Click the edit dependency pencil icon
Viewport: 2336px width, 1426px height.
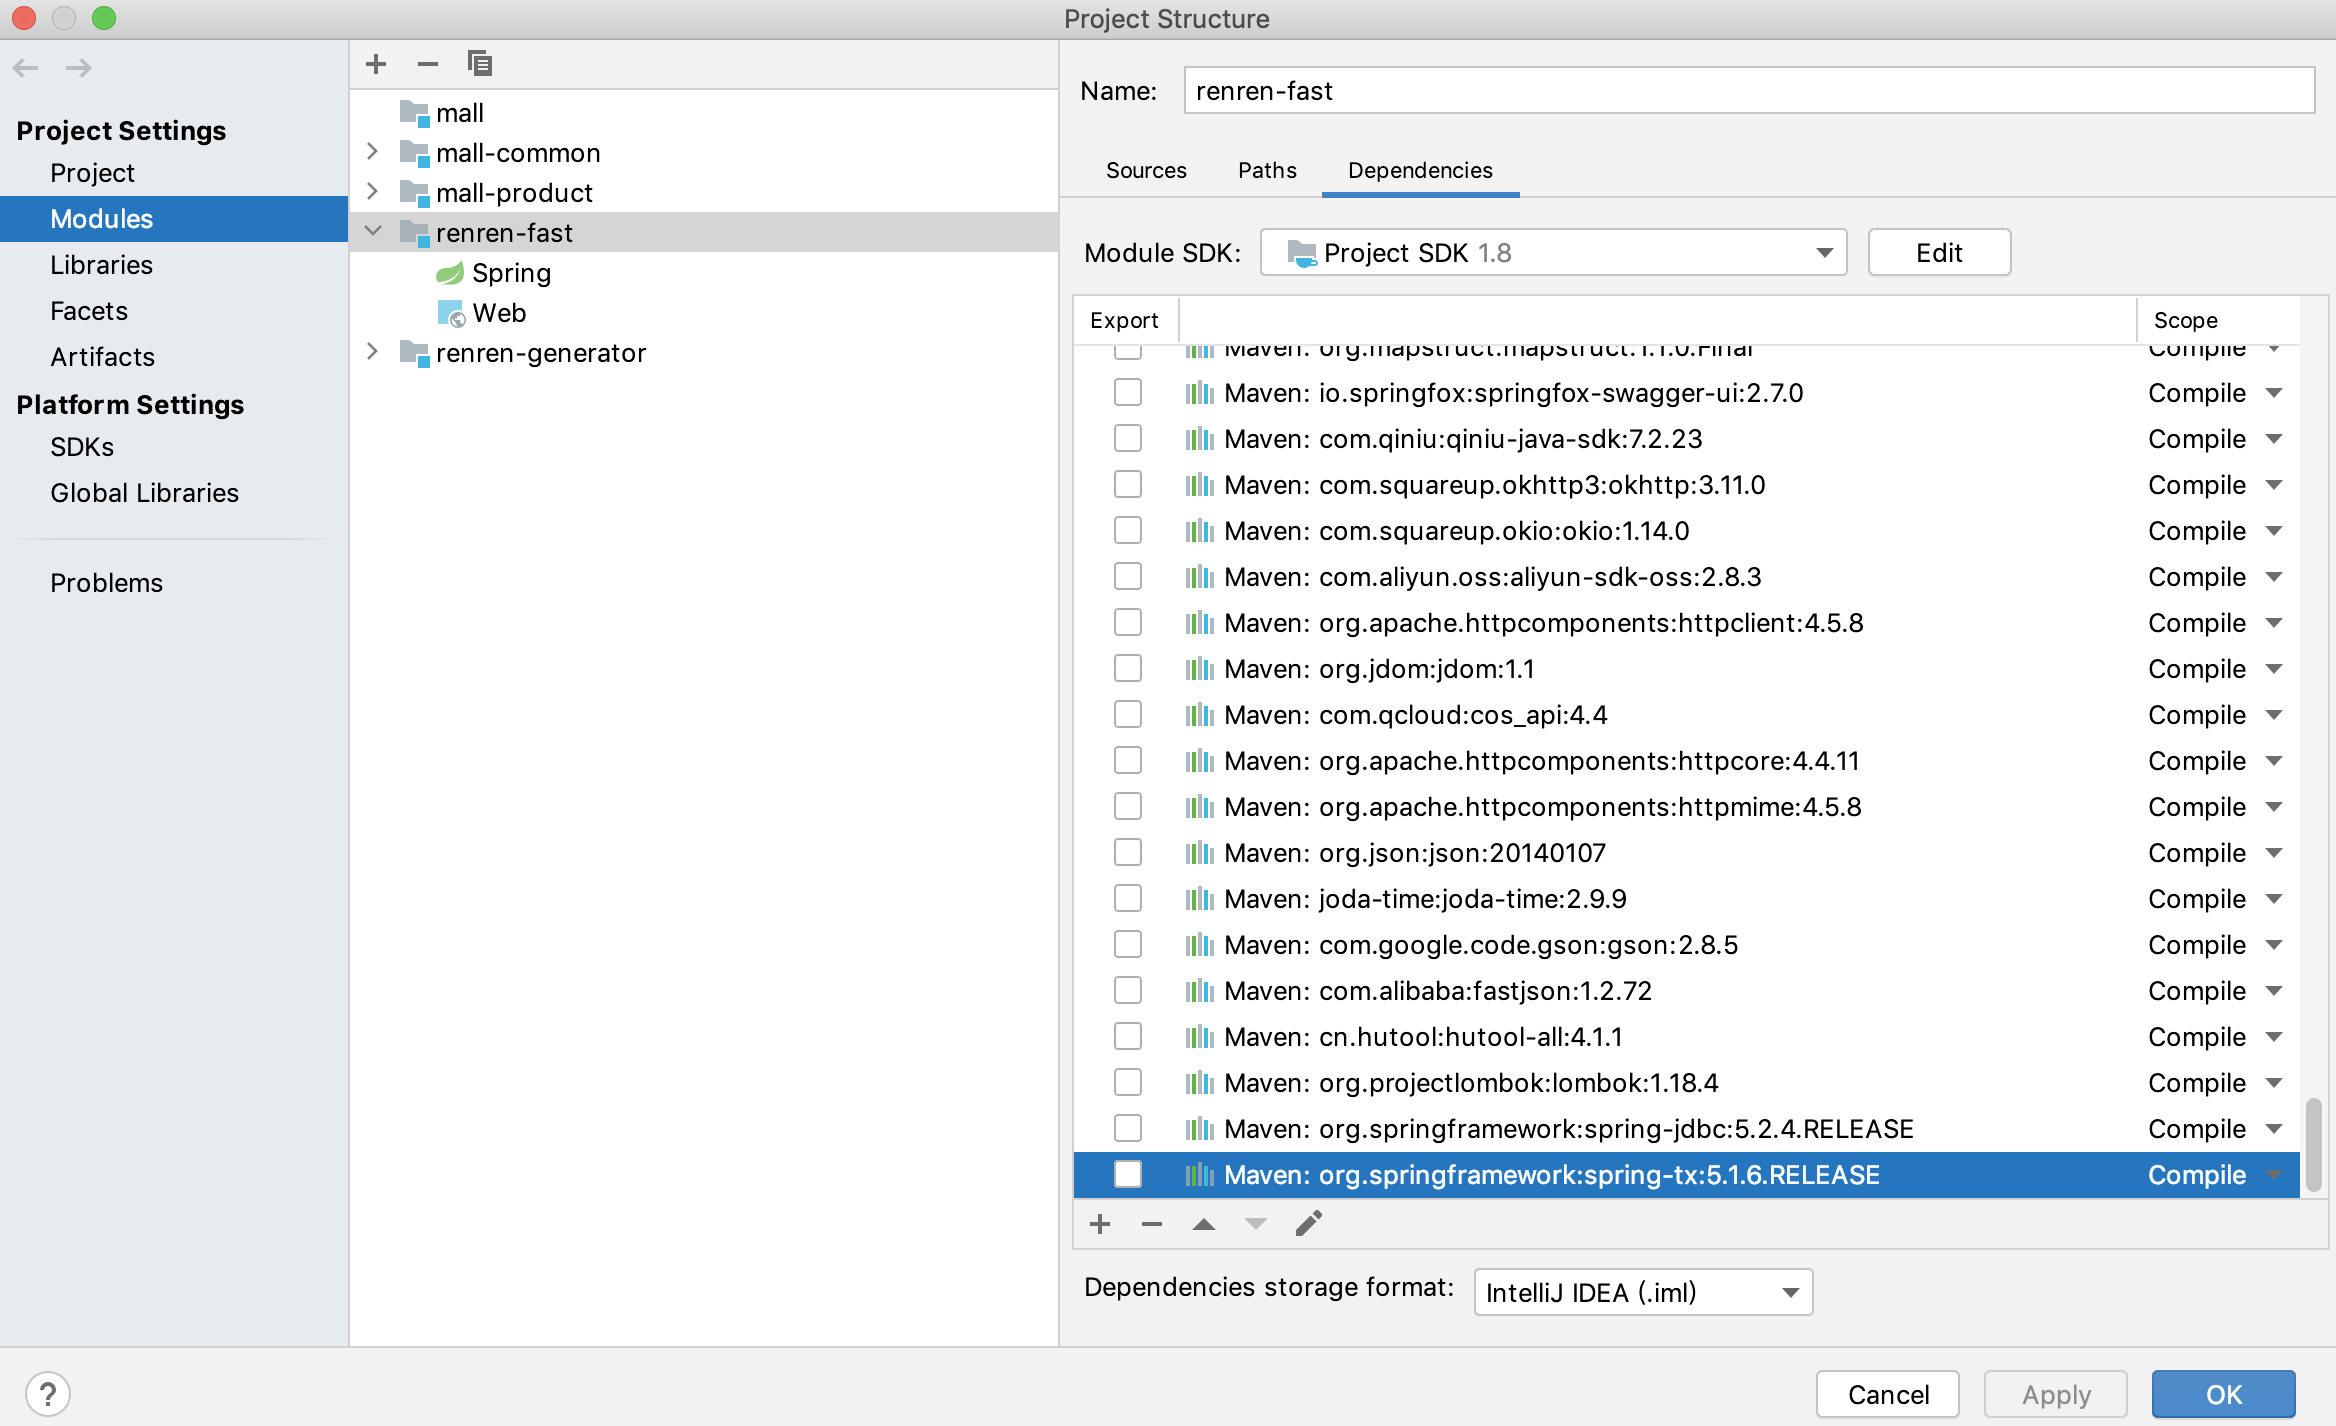(1308, 1224)
